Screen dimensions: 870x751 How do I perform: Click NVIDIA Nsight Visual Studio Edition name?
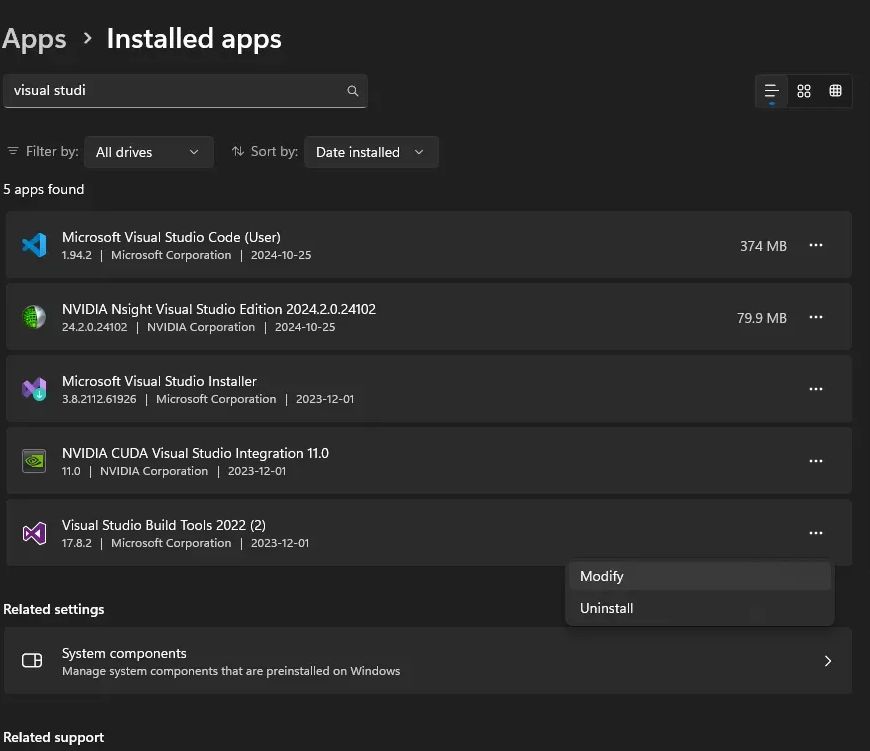219,309
